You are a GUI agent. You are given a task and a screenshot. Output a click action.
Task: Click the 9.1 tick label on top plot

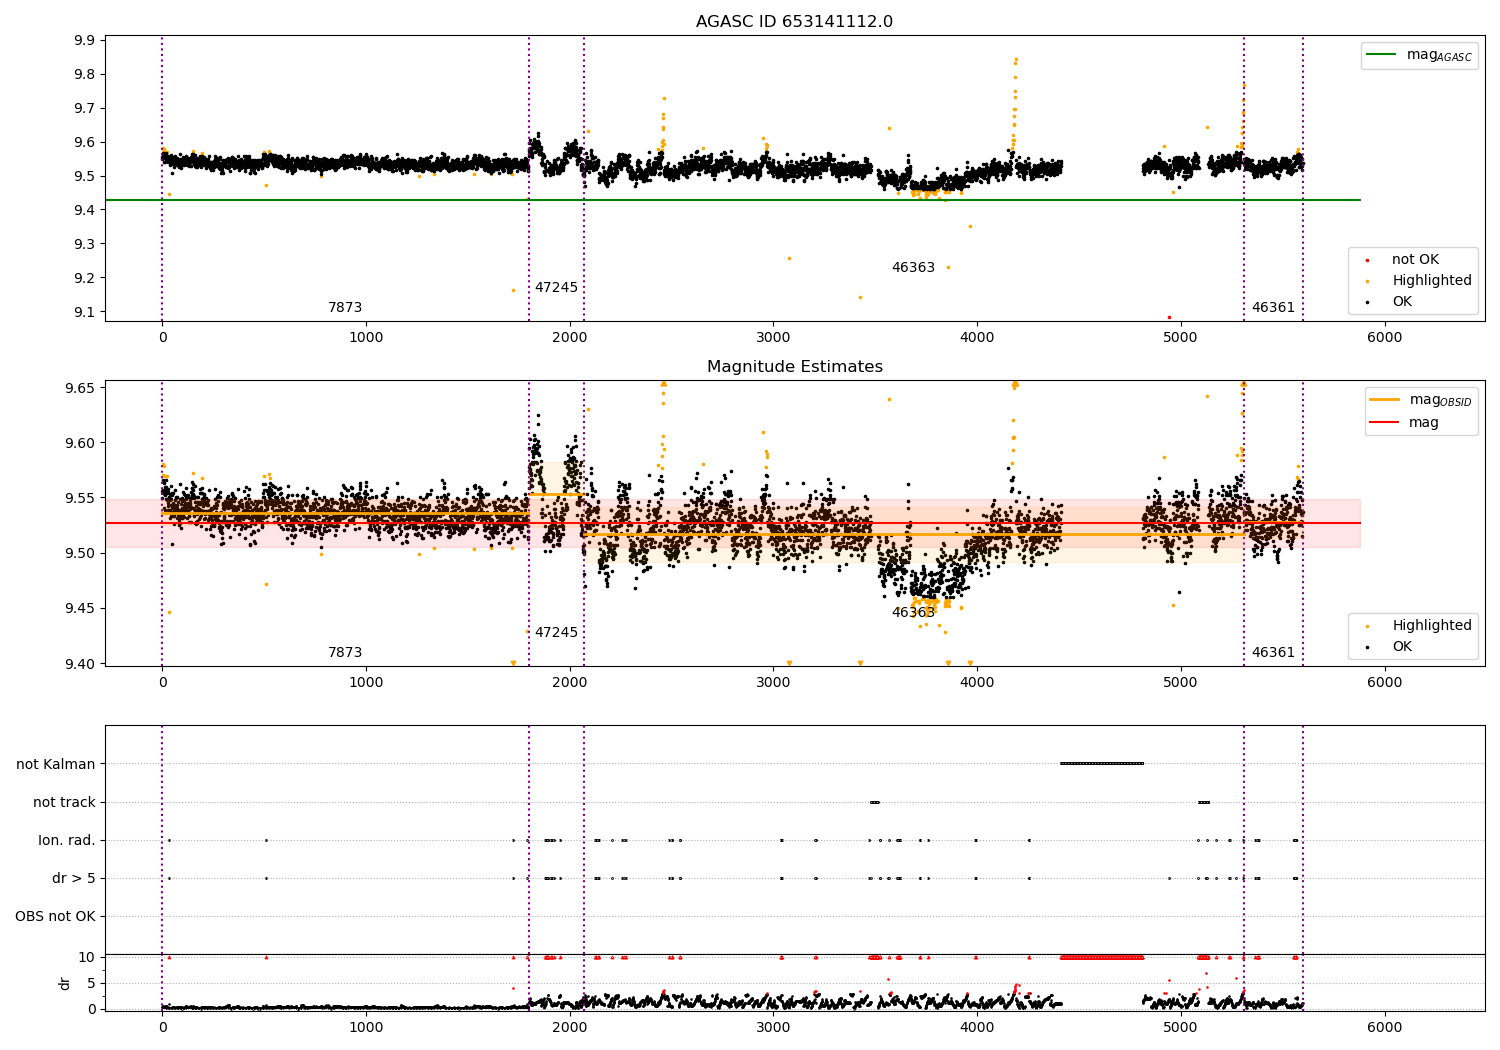pyautogui.click(x=84, y=313)
